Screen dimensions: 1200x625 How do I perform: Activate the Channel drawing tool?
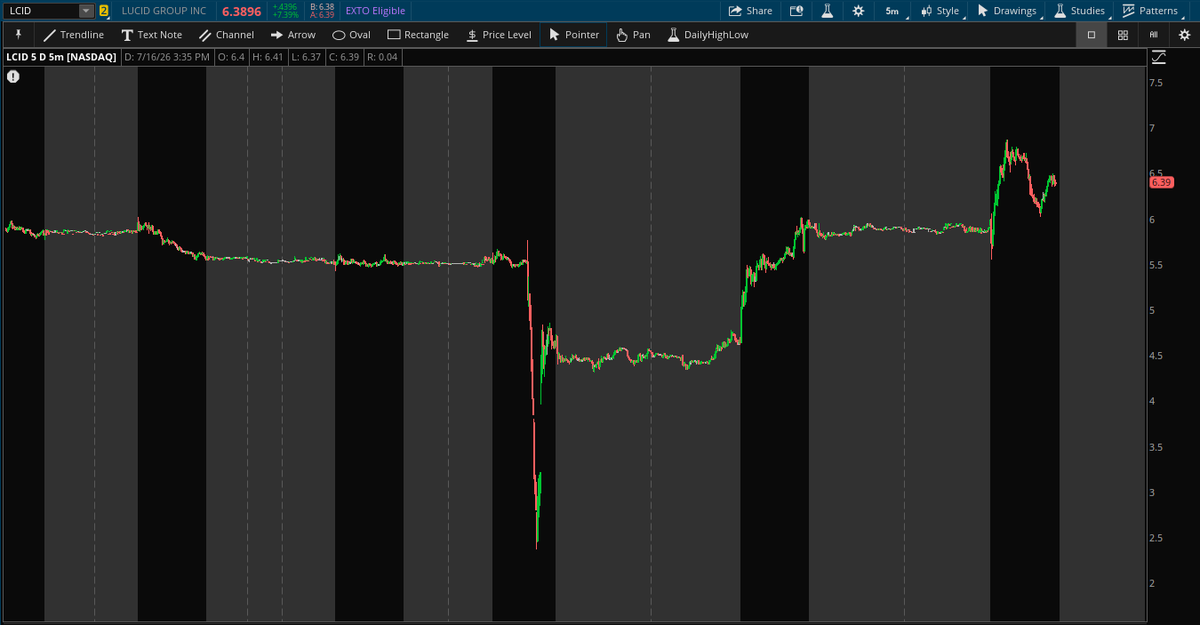226,34
